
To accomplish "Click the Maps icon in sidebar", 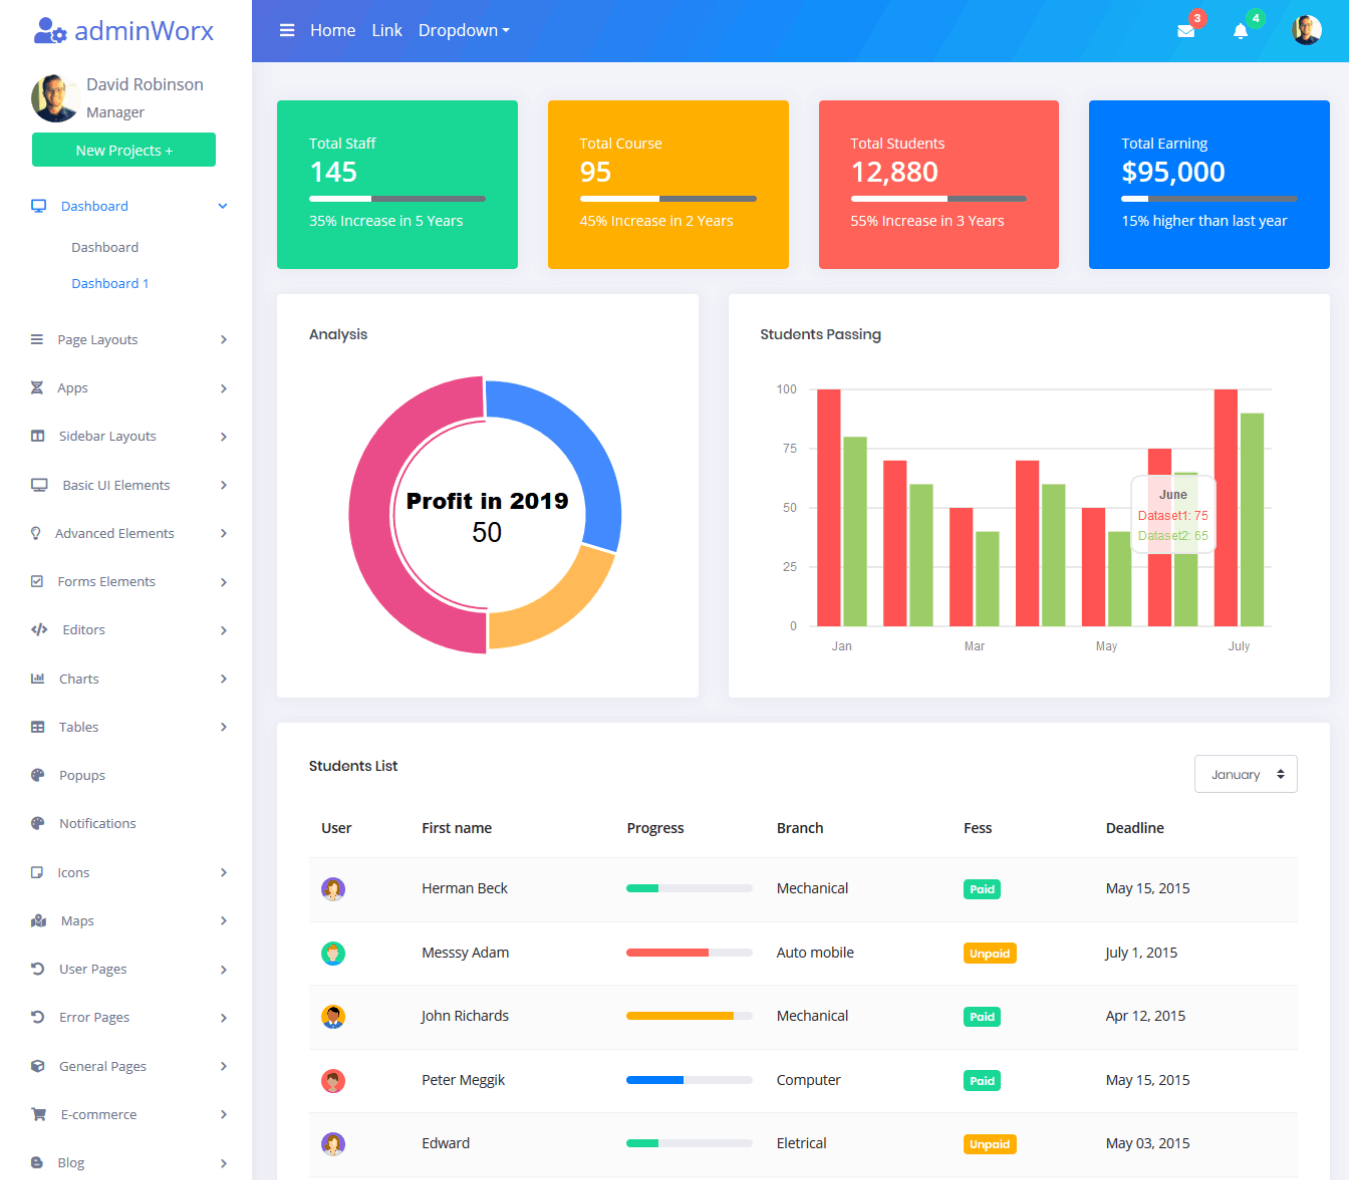I will click(x=39, y=921).
